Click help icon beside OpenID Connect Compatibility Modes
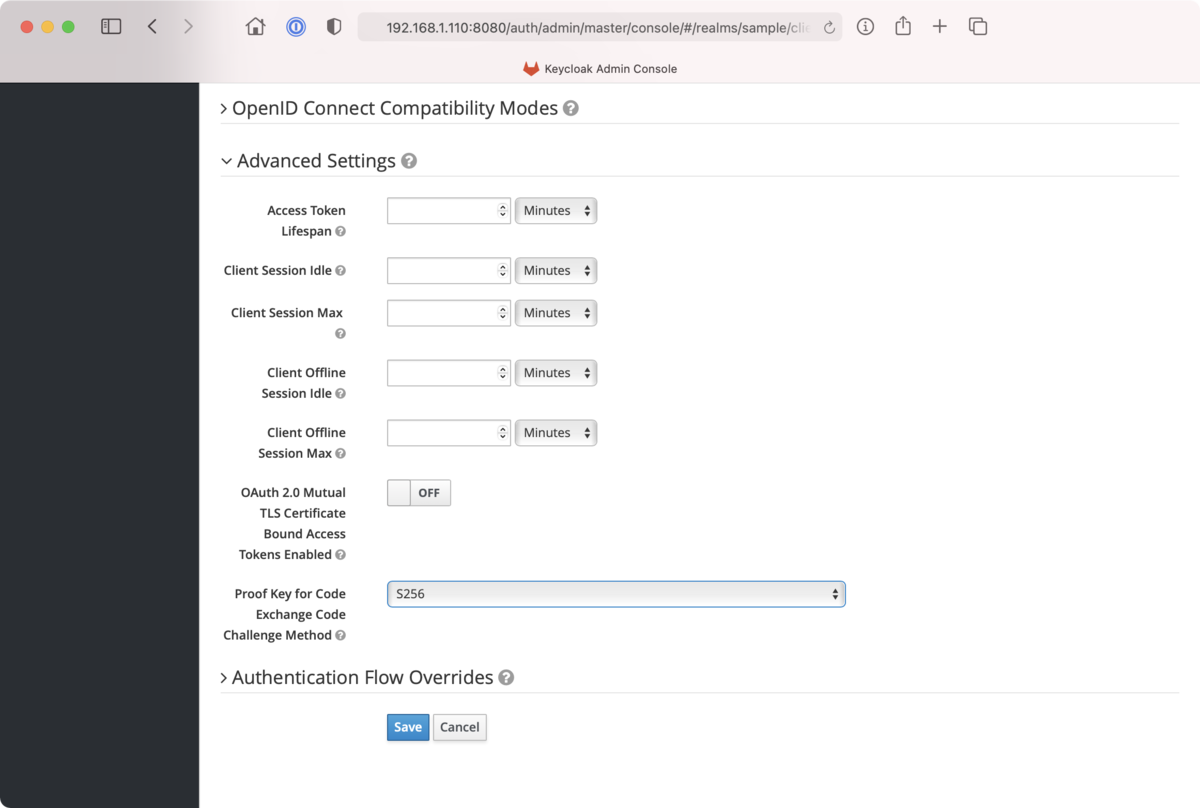Viewport: 1200px width, 808px height. (x=571, y=108)
